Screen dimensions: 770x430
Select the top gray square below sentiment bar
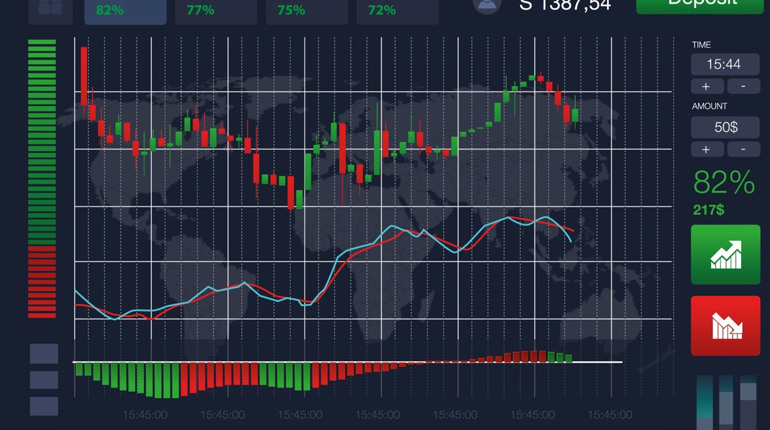point(44,353)
